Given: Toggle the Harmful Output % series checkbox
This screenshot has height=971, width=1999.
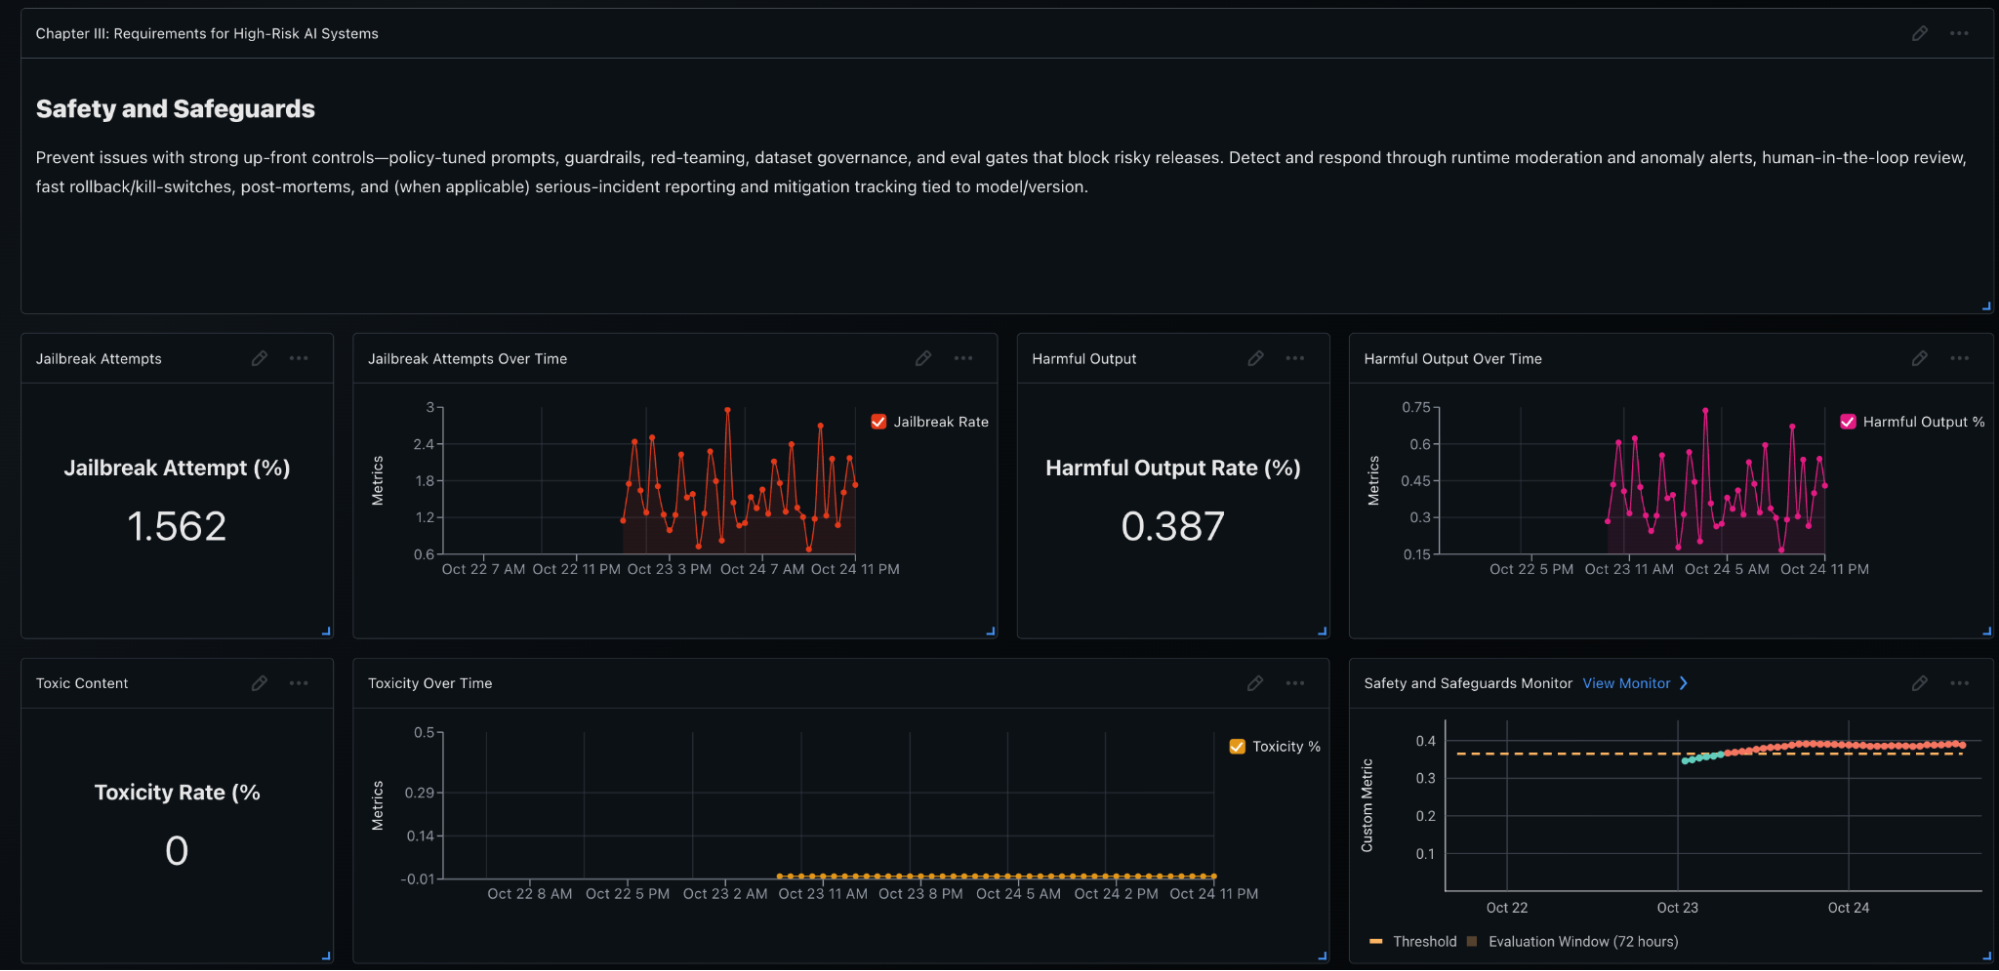Looking at the screenshot, I should 1848,422.
